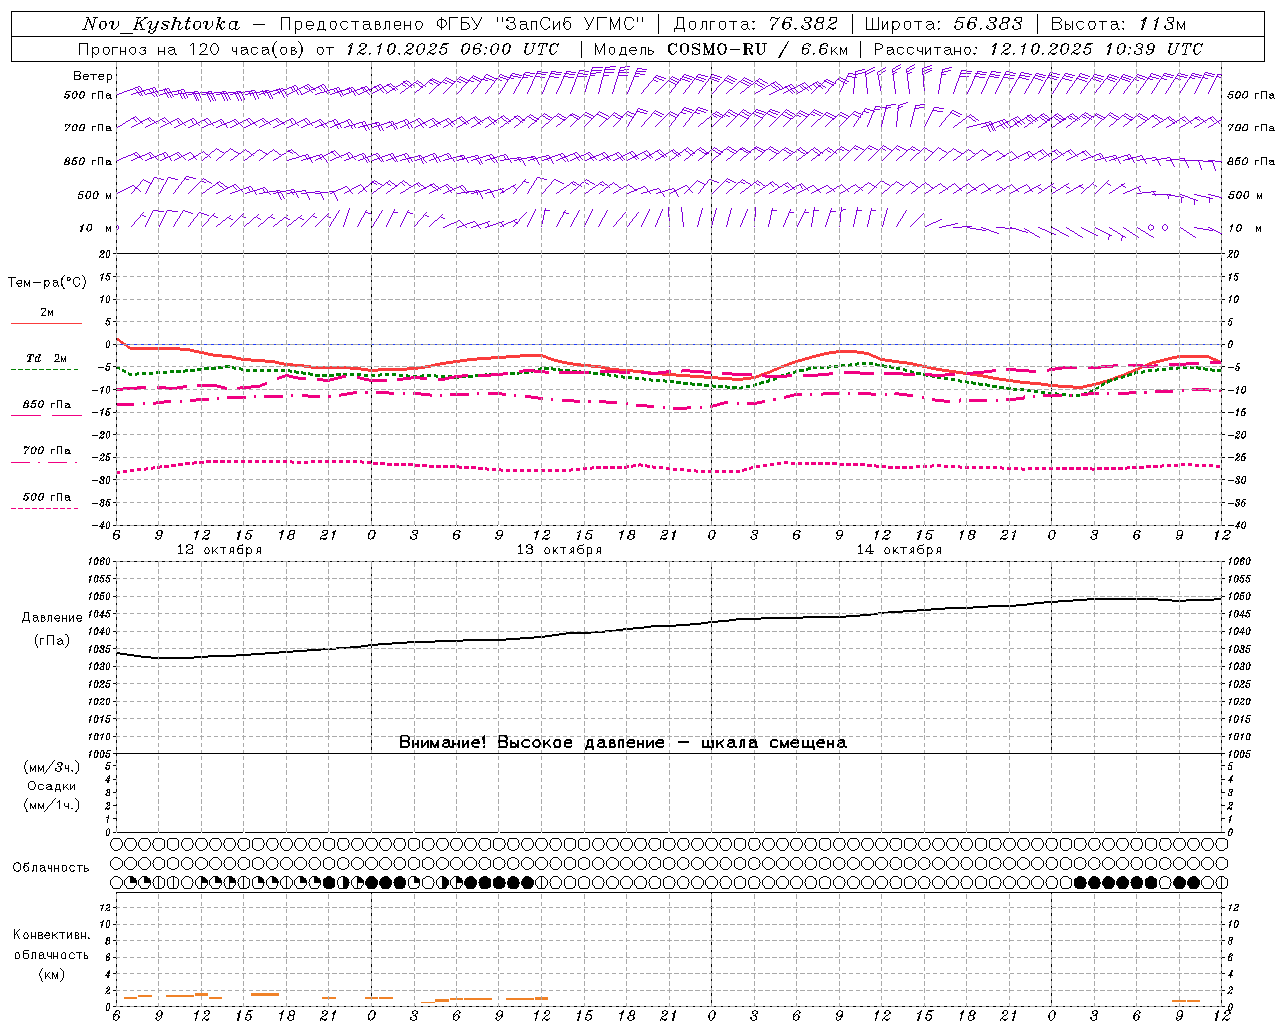The width and height of the screenshot is (1280, 1024).
Task: Click the forecast start time 12.10.2025 06:00 UTC
Action: coord(452,49)
